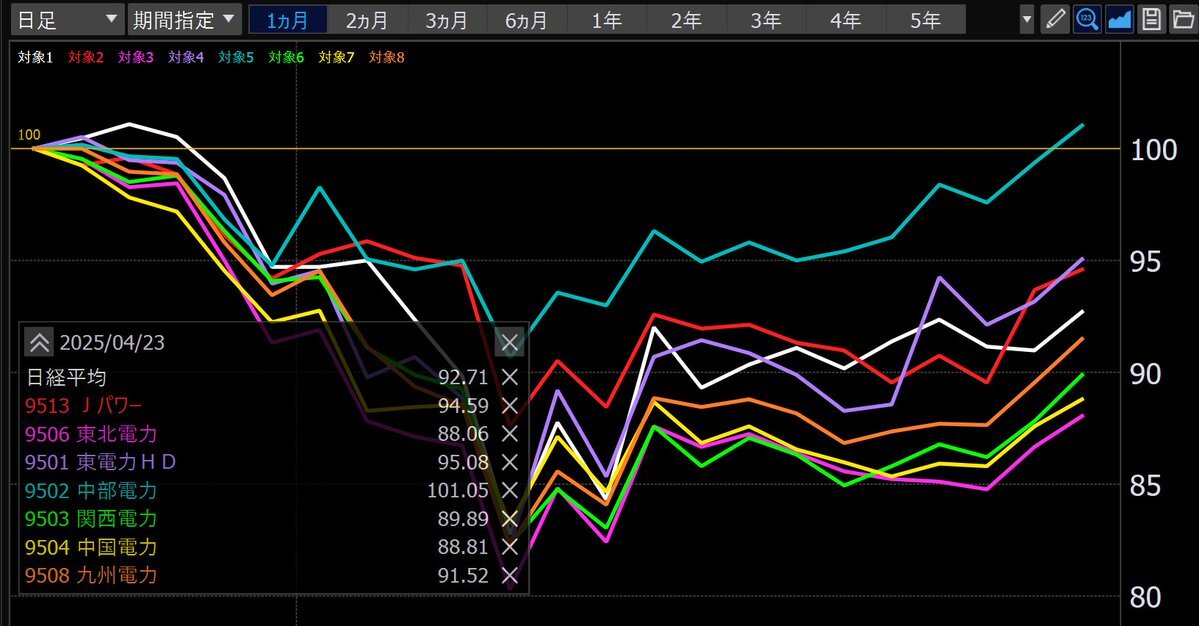Click the 日経平均 legend row name
The image size is (1199, 626).
pyautogui.click(x=67, y=377)
